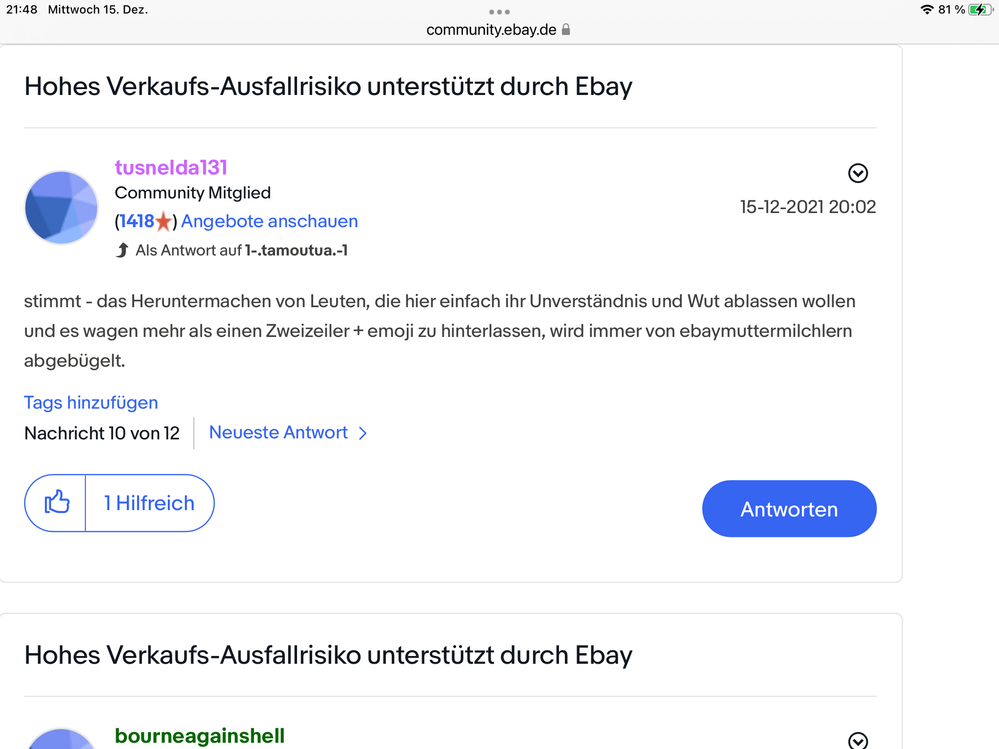Viewport: 999px width, 749px height.
Task: Click the reply arrow icon
Action: click(123, 250)
